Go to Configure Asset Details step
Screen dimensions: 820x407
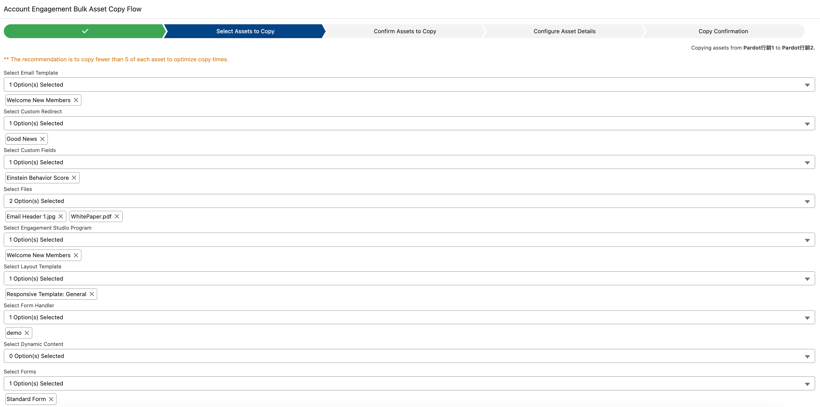564,31
